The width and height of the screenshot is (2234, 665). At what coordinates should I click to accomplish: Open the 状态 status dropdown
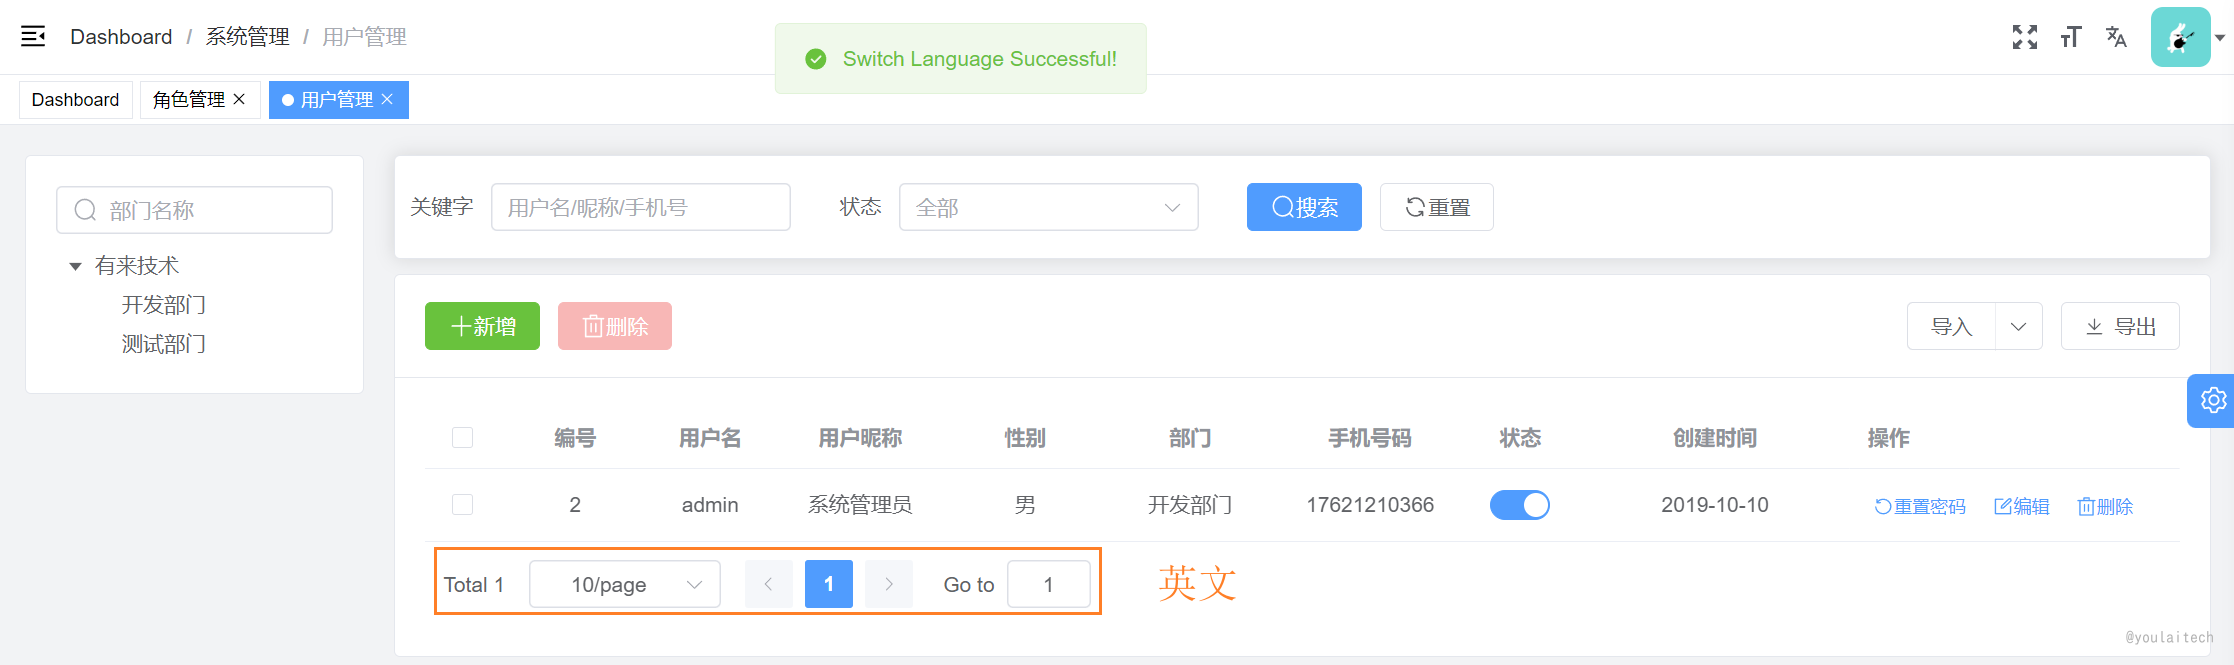[1048, 207]
